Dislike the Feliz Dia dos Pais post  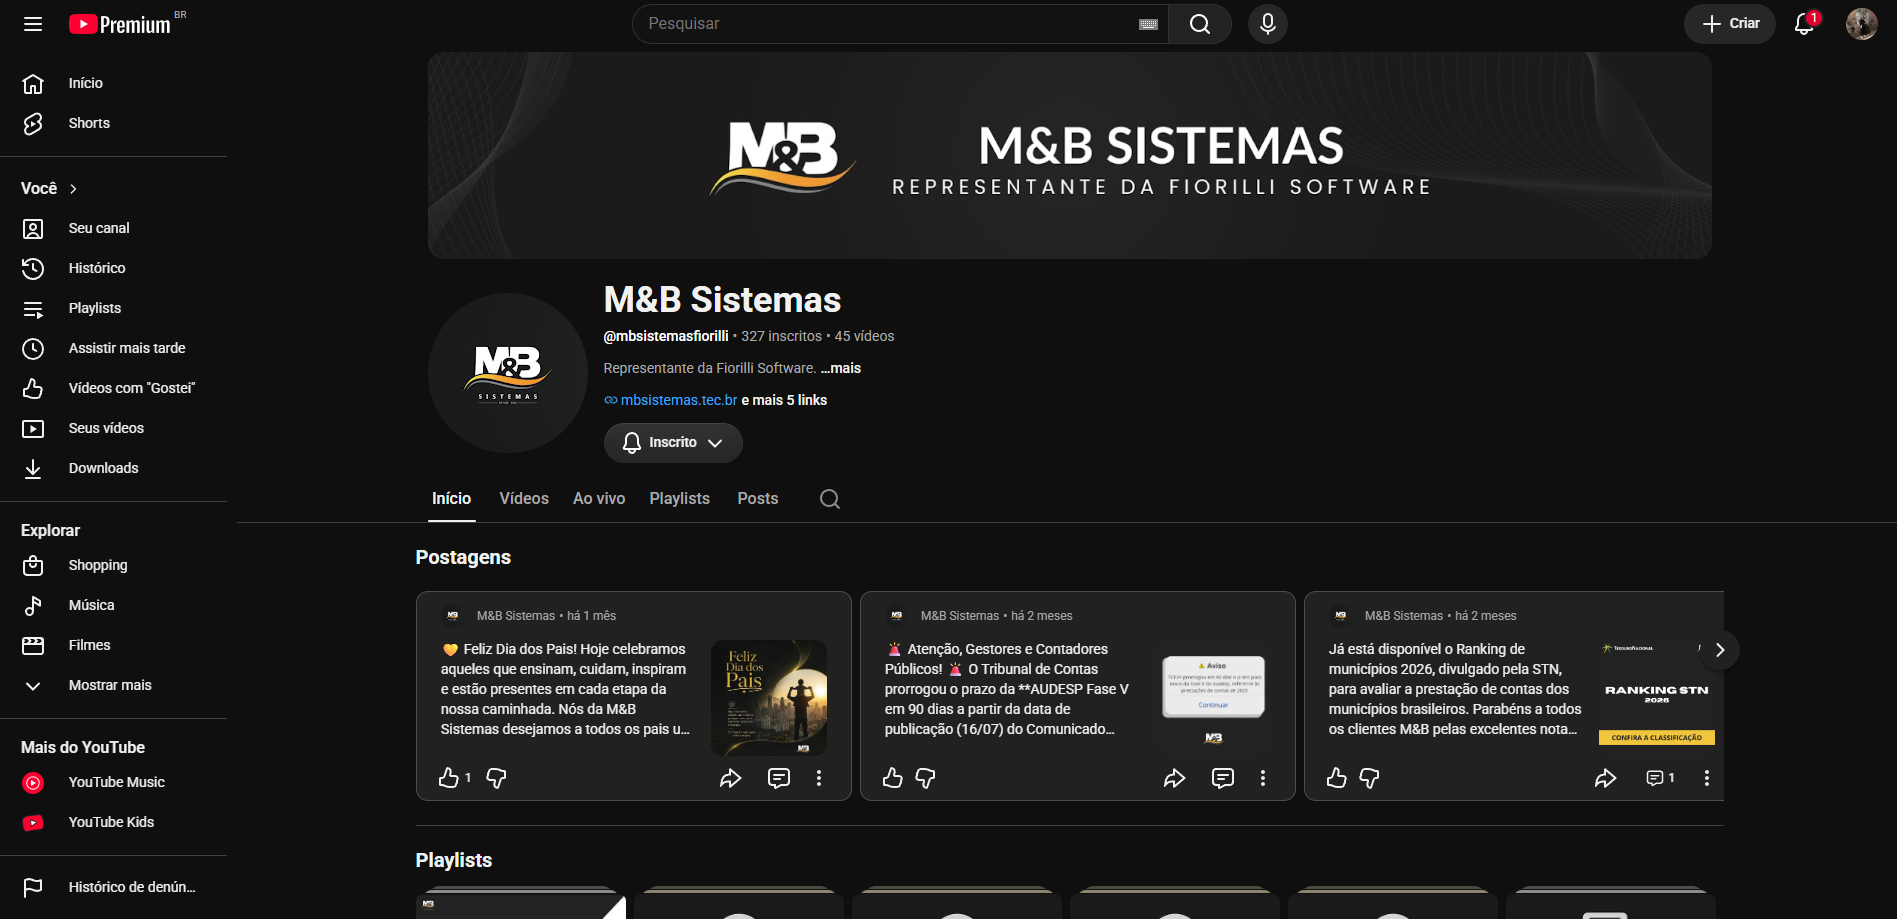click(x=496, y=778)
